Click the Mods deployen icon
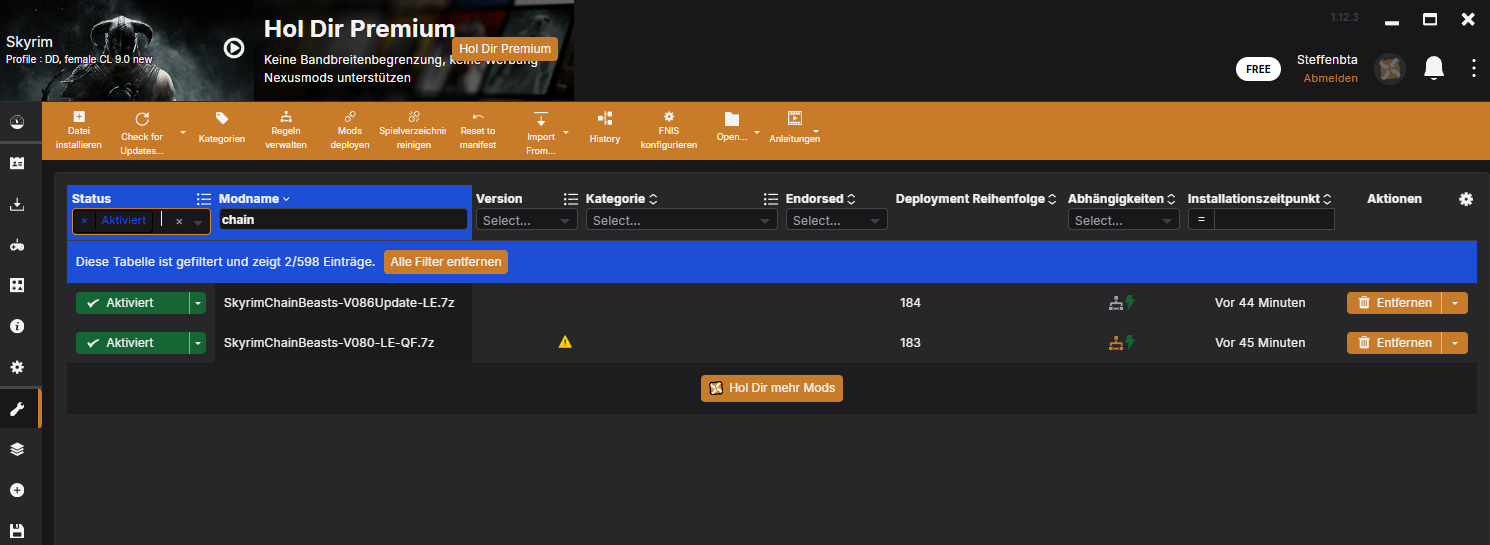The height and width of the screenshot is (545, 1490). pyautogui.click(x=350, y=129)
